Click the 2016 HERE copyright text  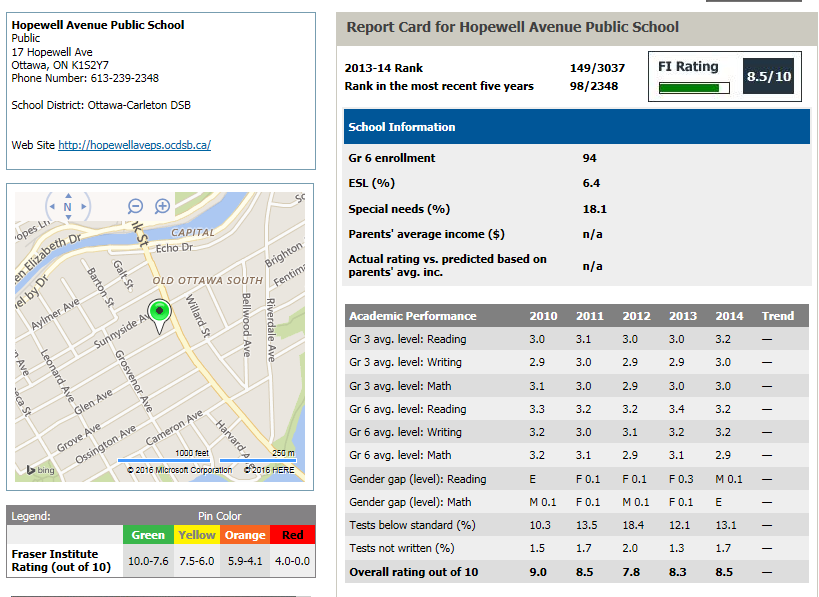(x=271, y=470)
